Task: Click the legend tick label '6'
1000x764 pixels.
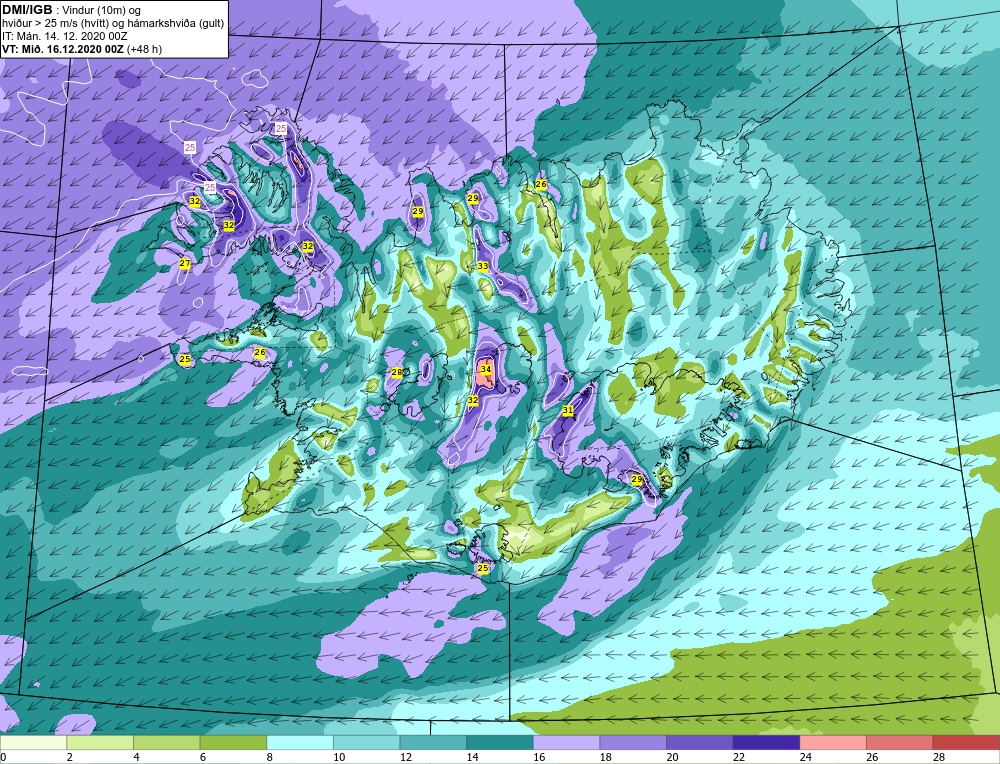Action: click(203, 757)
